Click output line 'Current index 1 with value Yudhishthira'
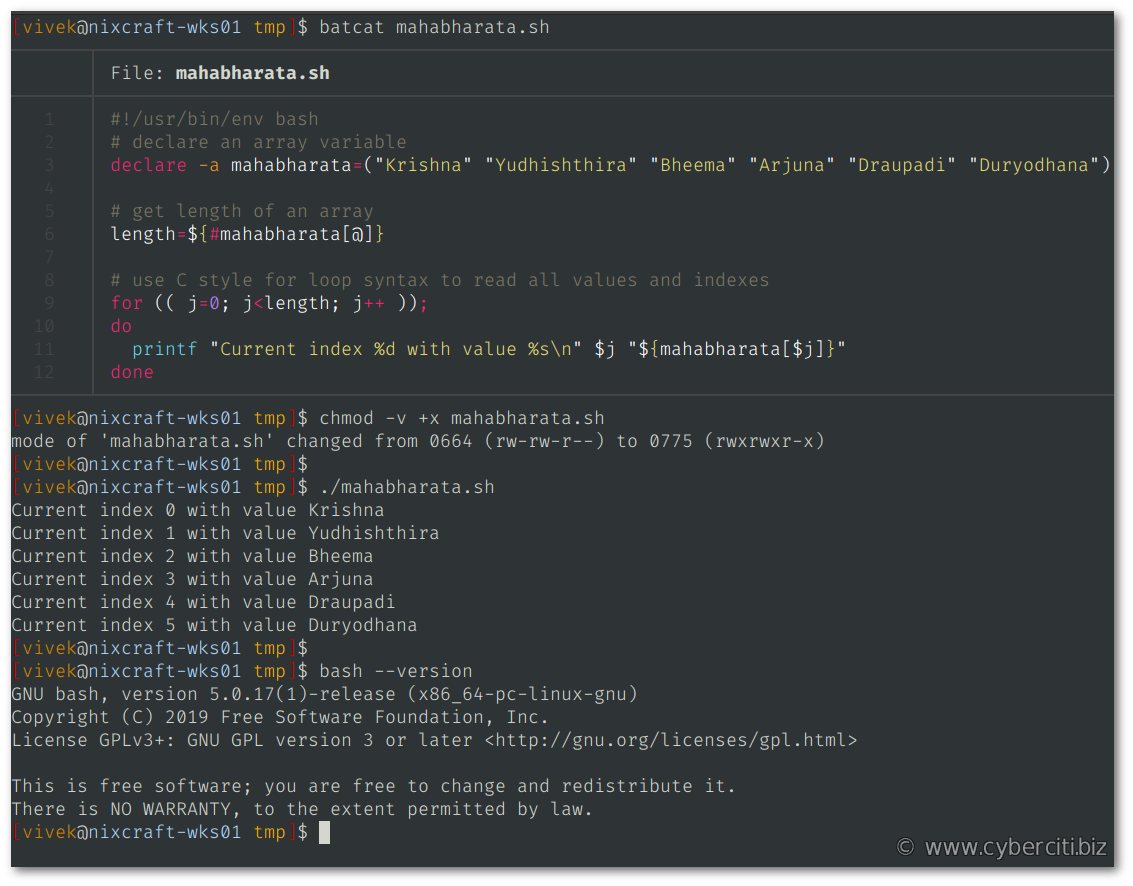This screenshot has height=886, width=1133. click(x=225, y=534)
